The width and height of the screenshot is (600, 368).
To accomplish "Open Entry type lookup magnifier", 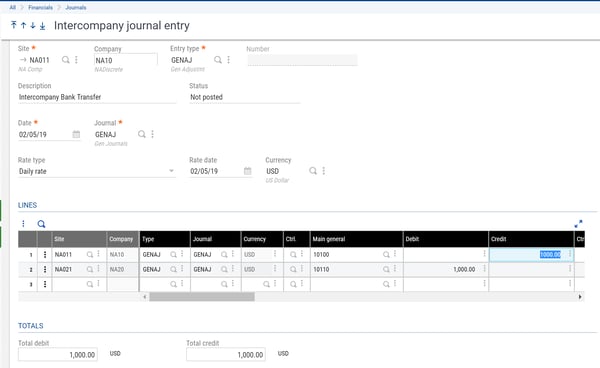I will [x=218, y=60].
